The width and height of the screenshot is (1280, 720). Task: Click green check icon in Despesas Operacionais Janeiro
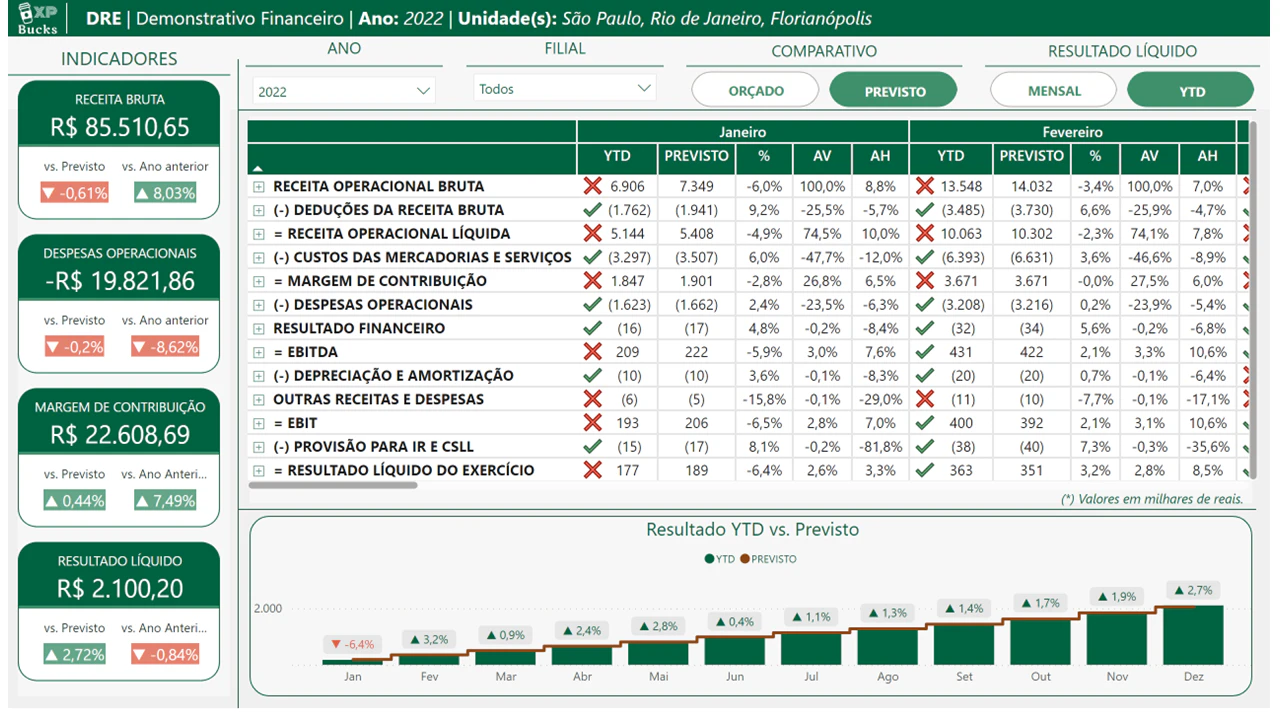click(x=593, y=304)
